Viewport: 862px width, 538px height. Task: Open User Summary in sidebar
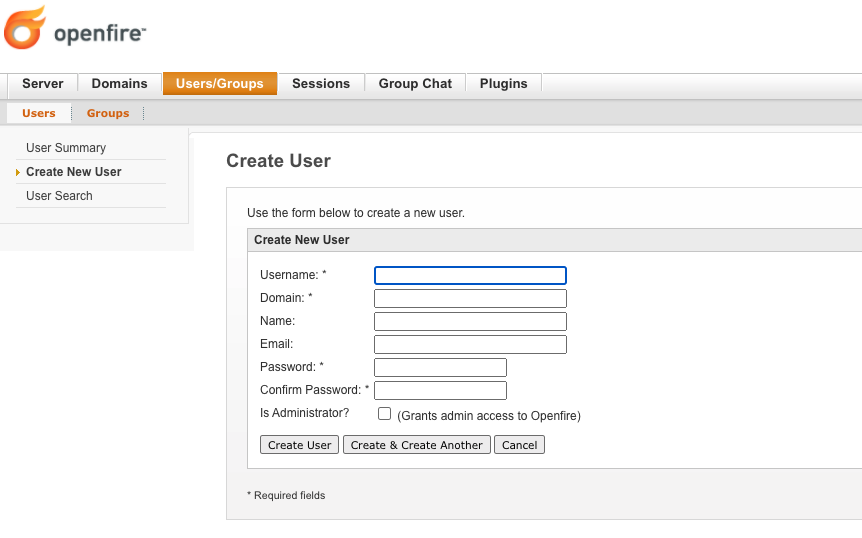[66, 148]
